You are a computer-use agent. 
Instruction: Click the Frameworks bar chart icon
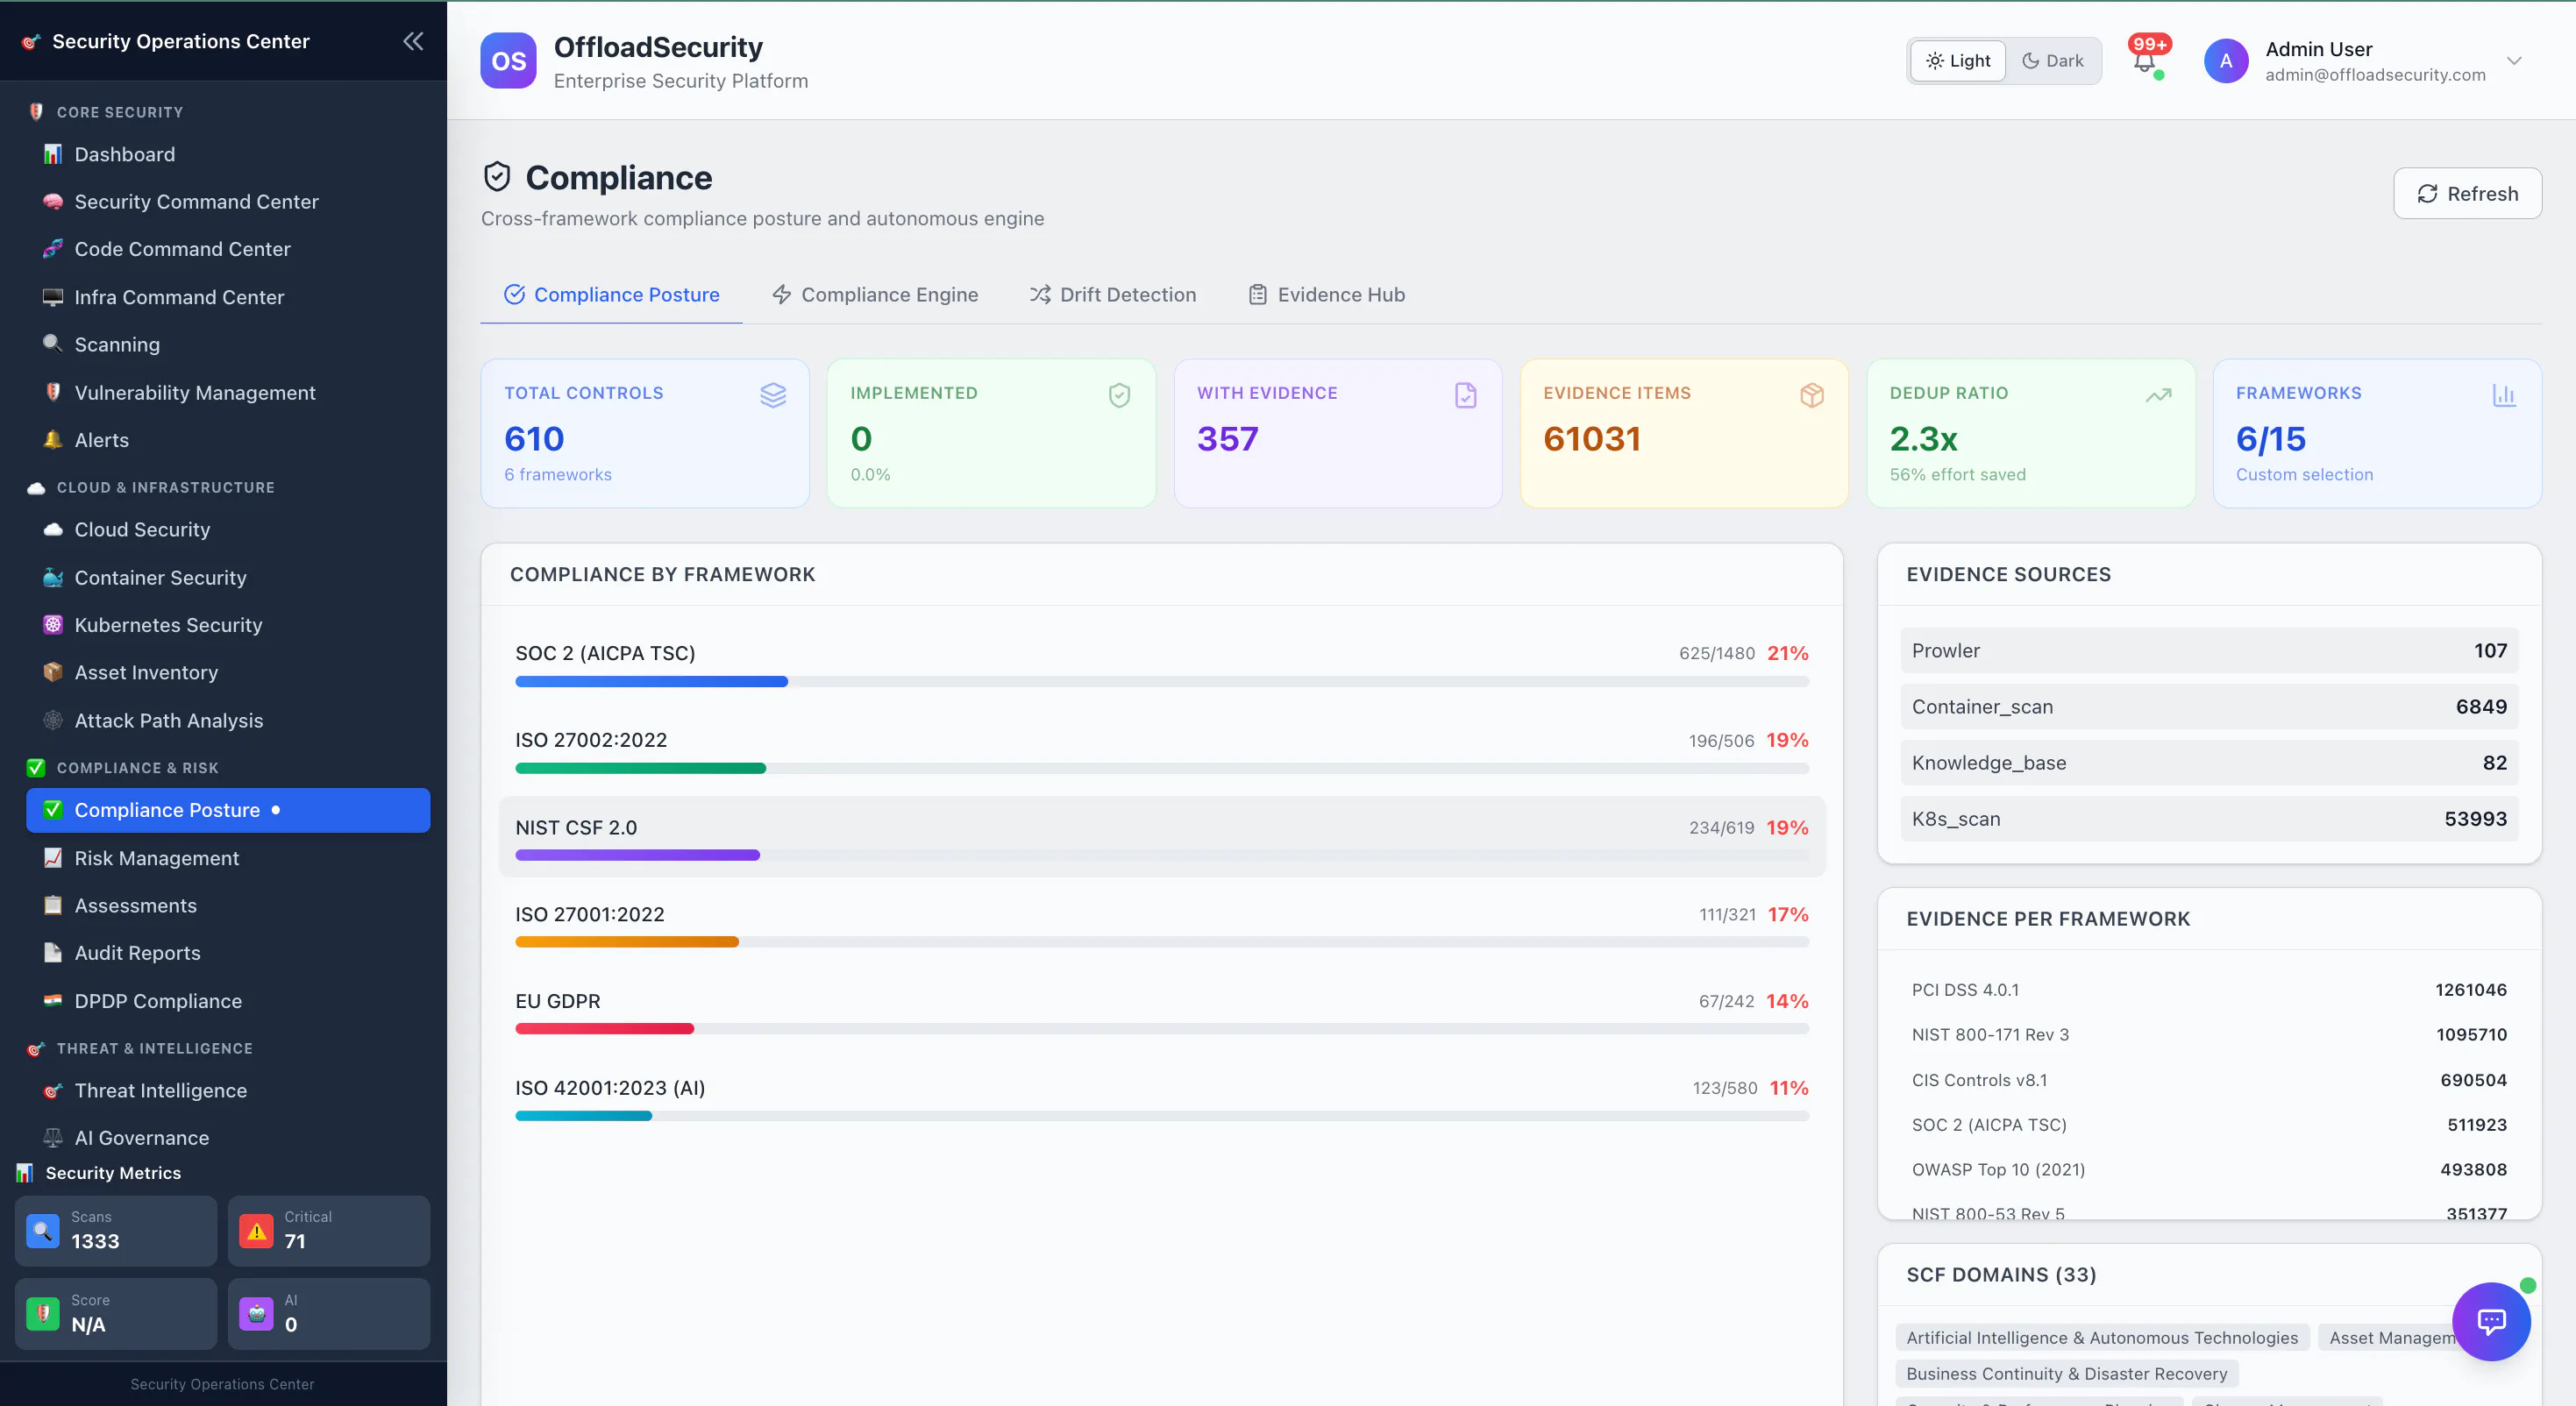click(2504, 395)
